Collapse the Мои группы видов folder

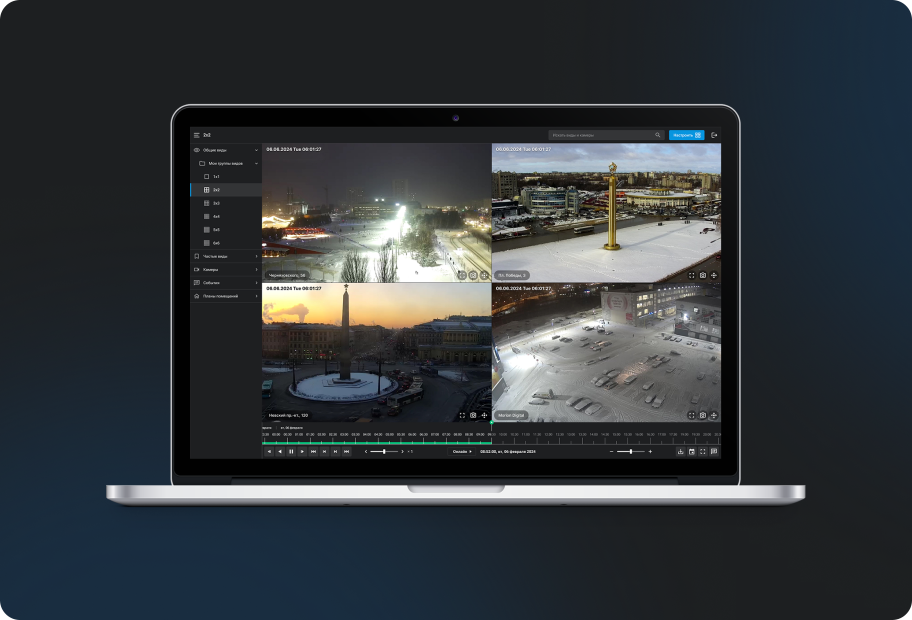coord(256,163)
